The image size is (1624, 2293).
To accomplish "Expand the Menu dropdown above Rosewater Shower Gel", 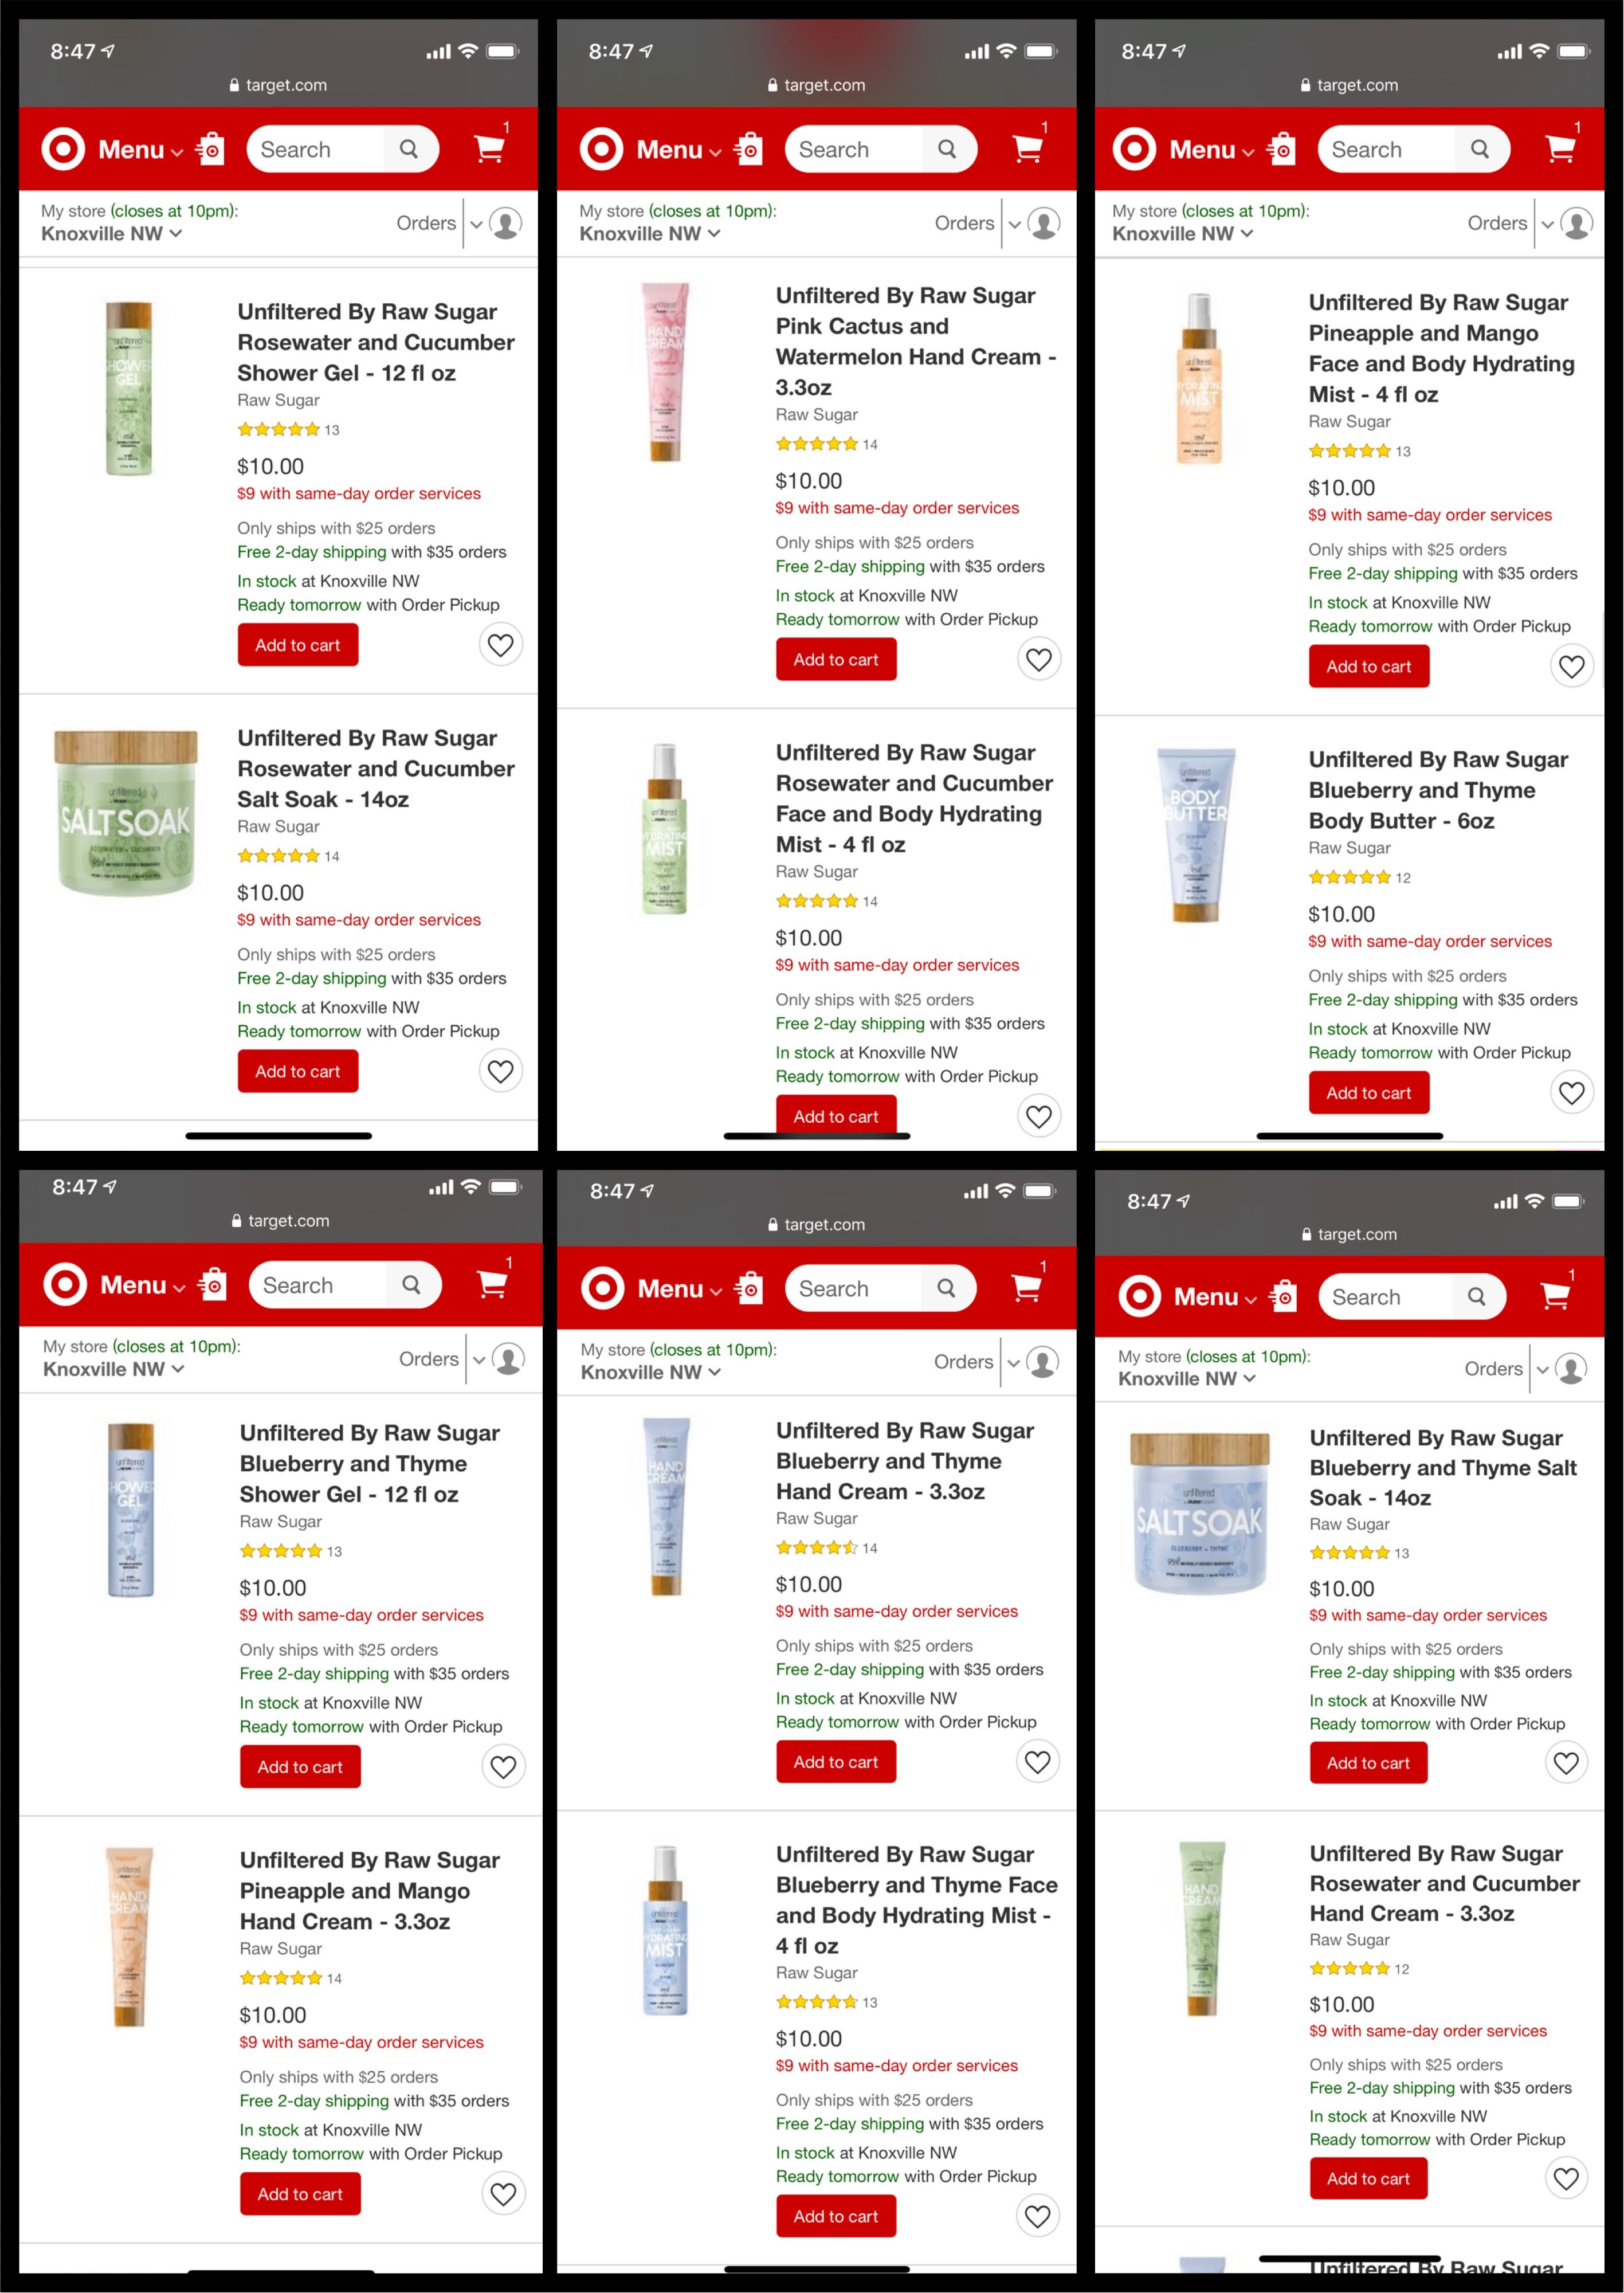I will coord(141,150).
